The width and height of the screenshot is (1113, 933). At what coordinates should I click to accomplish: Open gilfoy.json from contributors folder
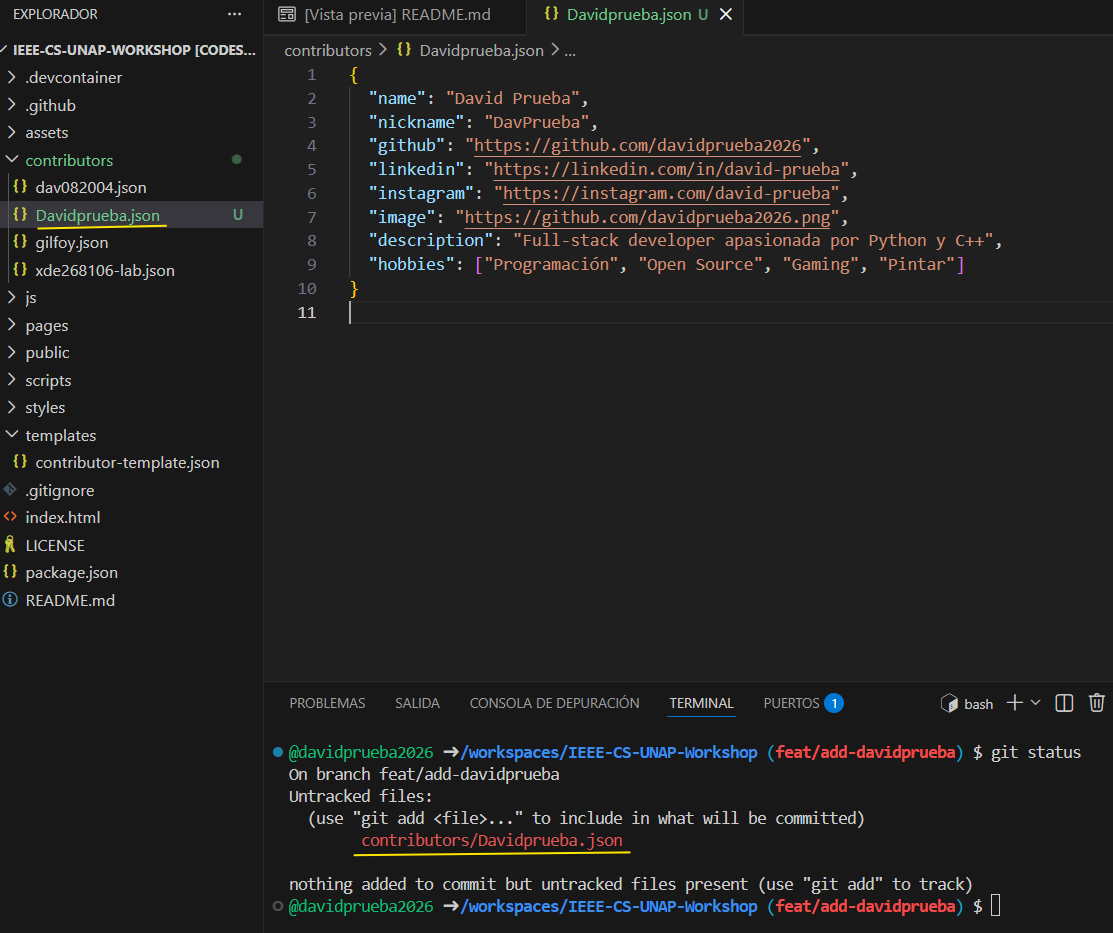click(72, 243)
